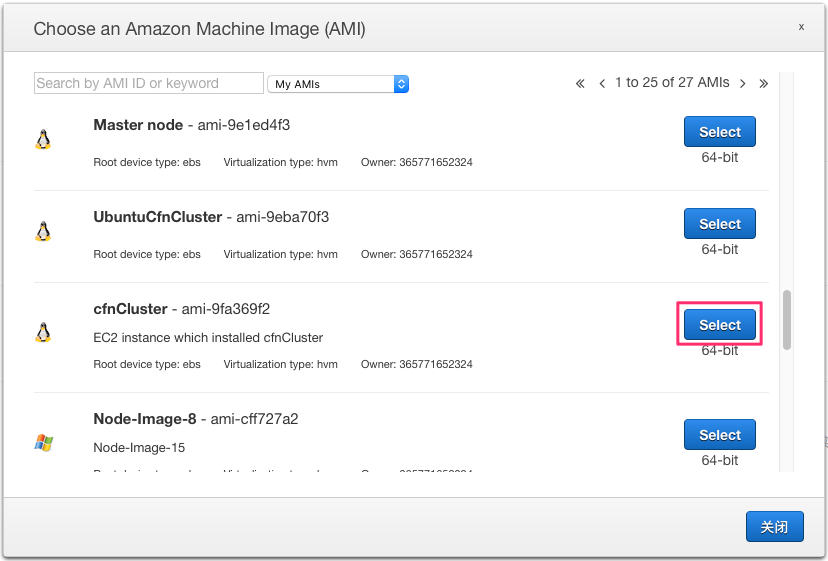Open the My AMIs filter dropdown
Screen dimensions: 828x561
click(x=338, y=84)
